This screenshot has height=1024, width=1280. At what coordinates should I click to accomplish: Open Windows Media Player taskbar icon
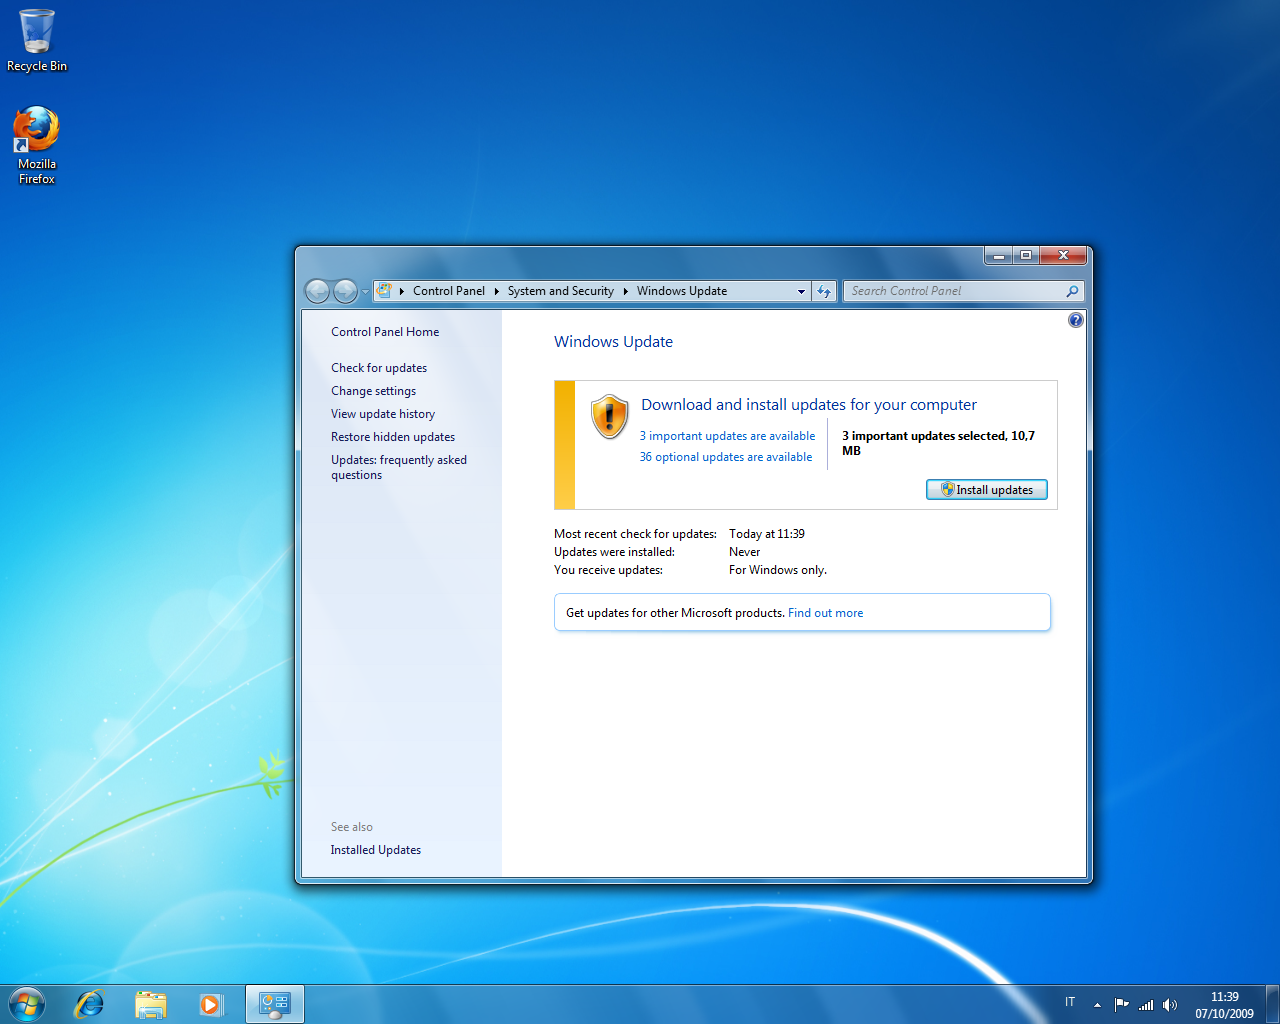pos(210,1004)
